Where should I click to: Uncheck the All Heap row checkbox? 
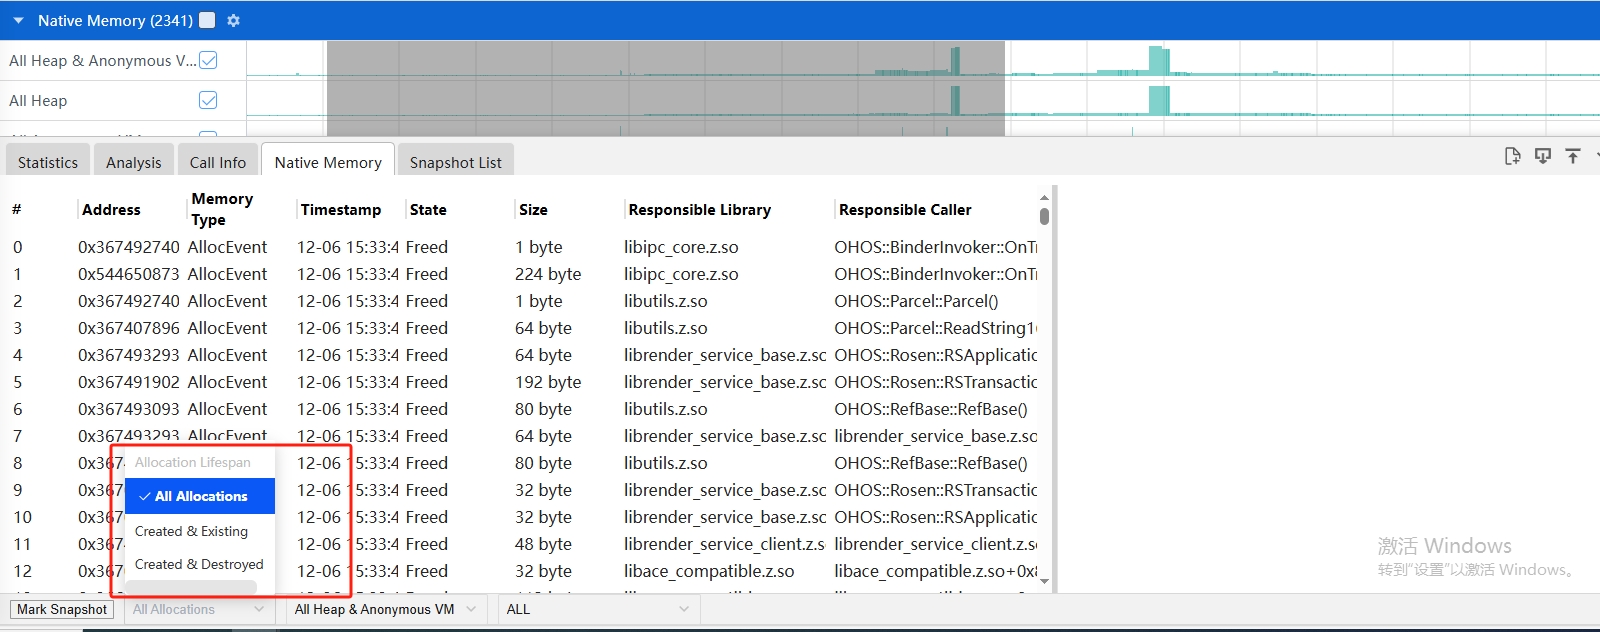pos(208,100)
